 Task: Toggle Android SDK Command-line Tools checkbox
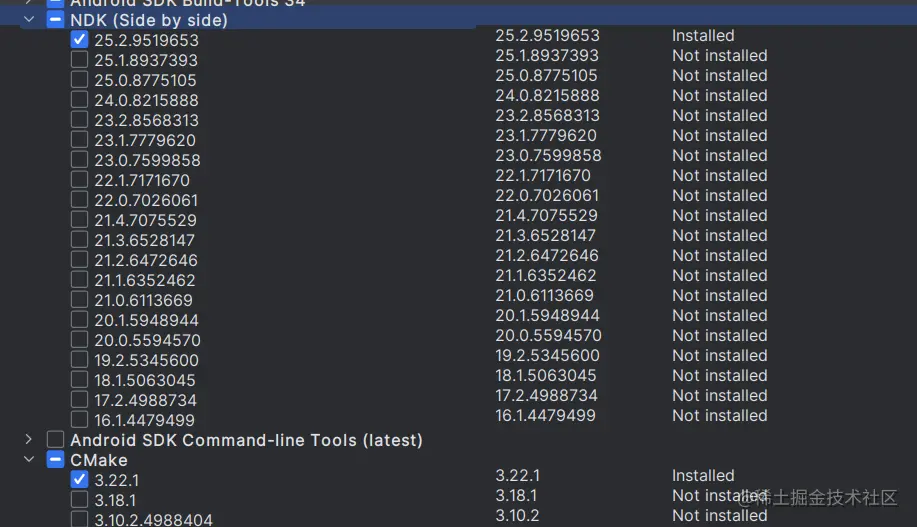56,439
